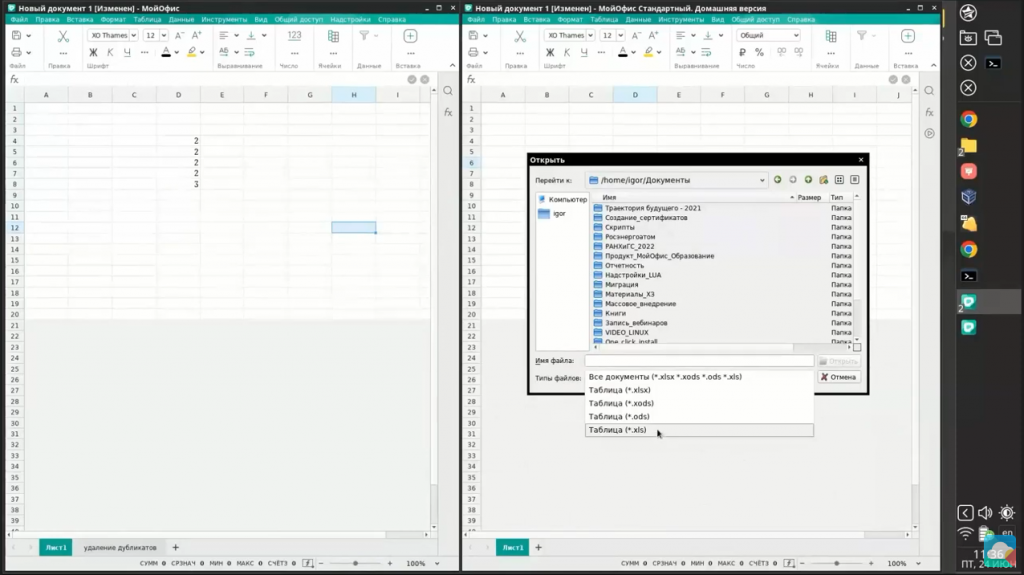
Task: Open highlight color arrow in right window
Action: click(x=659, y=52)
